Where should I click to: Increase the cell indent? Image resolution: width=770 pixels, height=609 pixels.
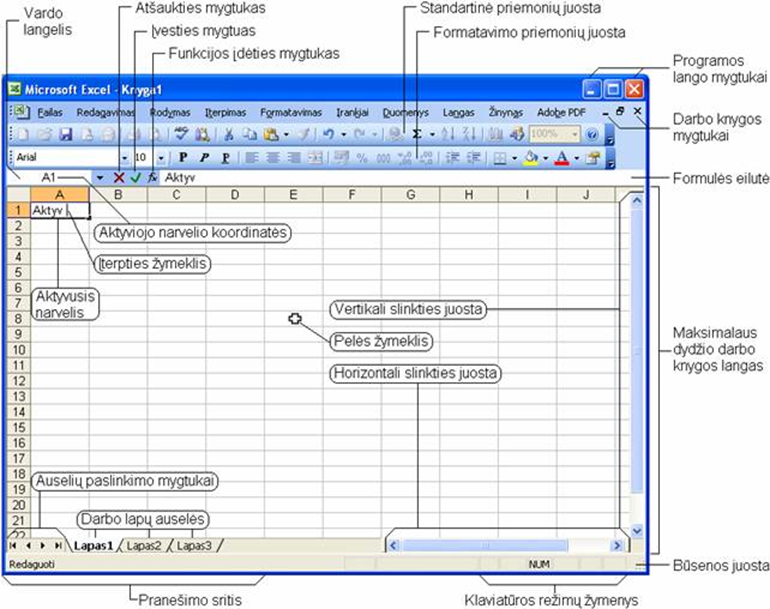[474, 158]
